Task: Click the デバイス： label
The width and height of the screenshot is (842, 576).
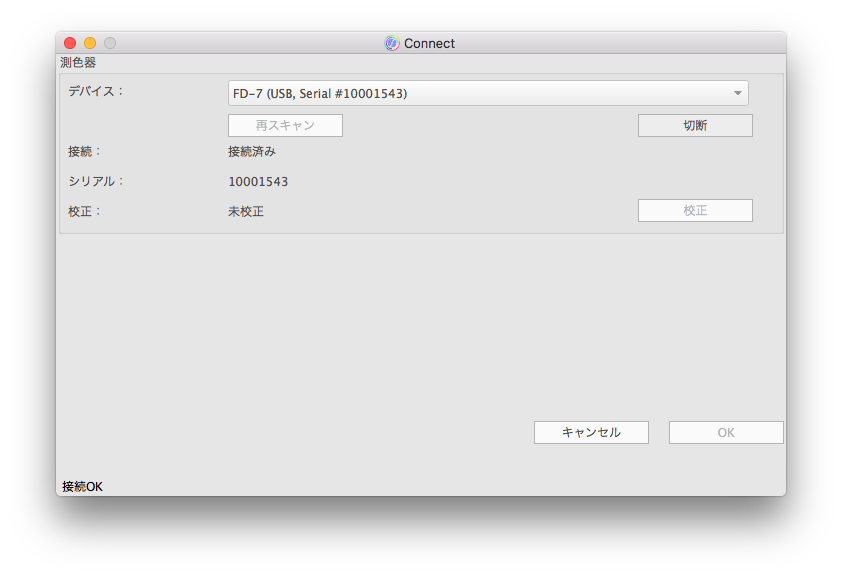Action: (x=96, y=91)
